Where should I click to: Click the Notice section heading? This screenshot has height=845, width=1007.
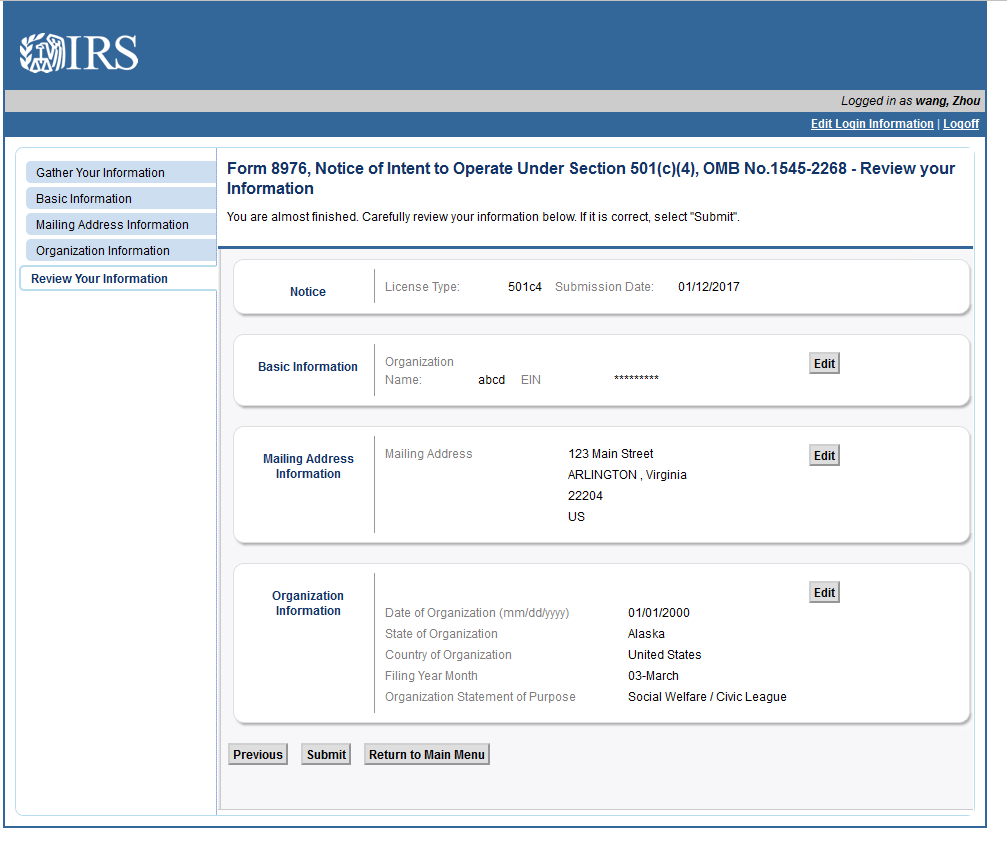308,292
